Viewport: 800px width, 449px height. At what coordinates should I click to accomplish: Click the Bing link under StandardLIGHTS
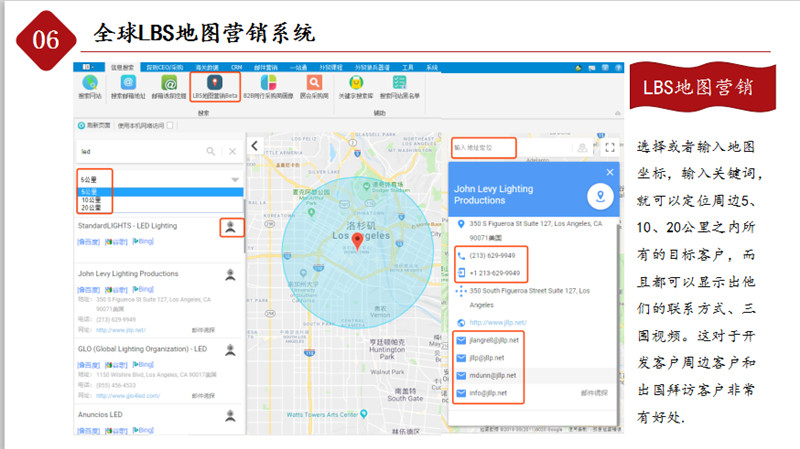pos(143,241)
